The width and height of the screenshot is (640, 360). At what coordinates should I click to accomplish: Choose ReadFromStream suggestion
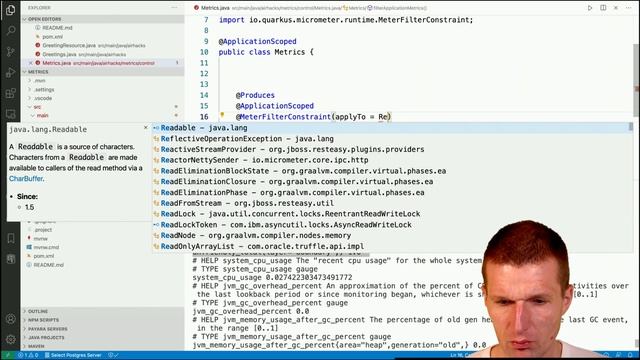tap(392, 203)
